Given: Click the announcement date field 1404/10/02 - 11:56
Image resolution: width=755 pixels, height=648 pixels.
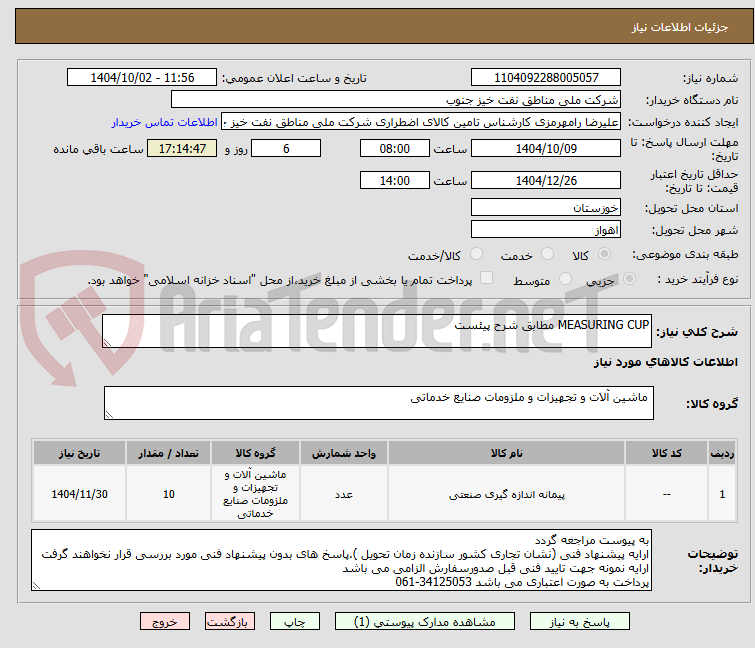Looking at the screenshot, I should point(142,78).
